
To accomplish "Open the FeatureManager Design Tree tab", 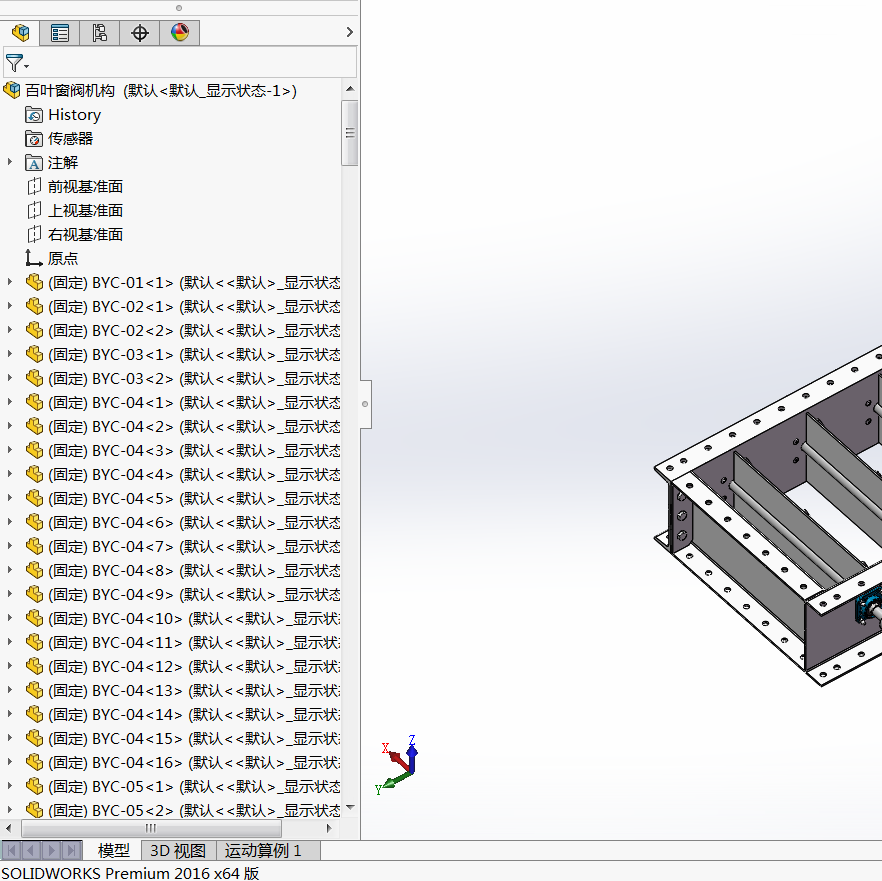I will tap(20, 33).
